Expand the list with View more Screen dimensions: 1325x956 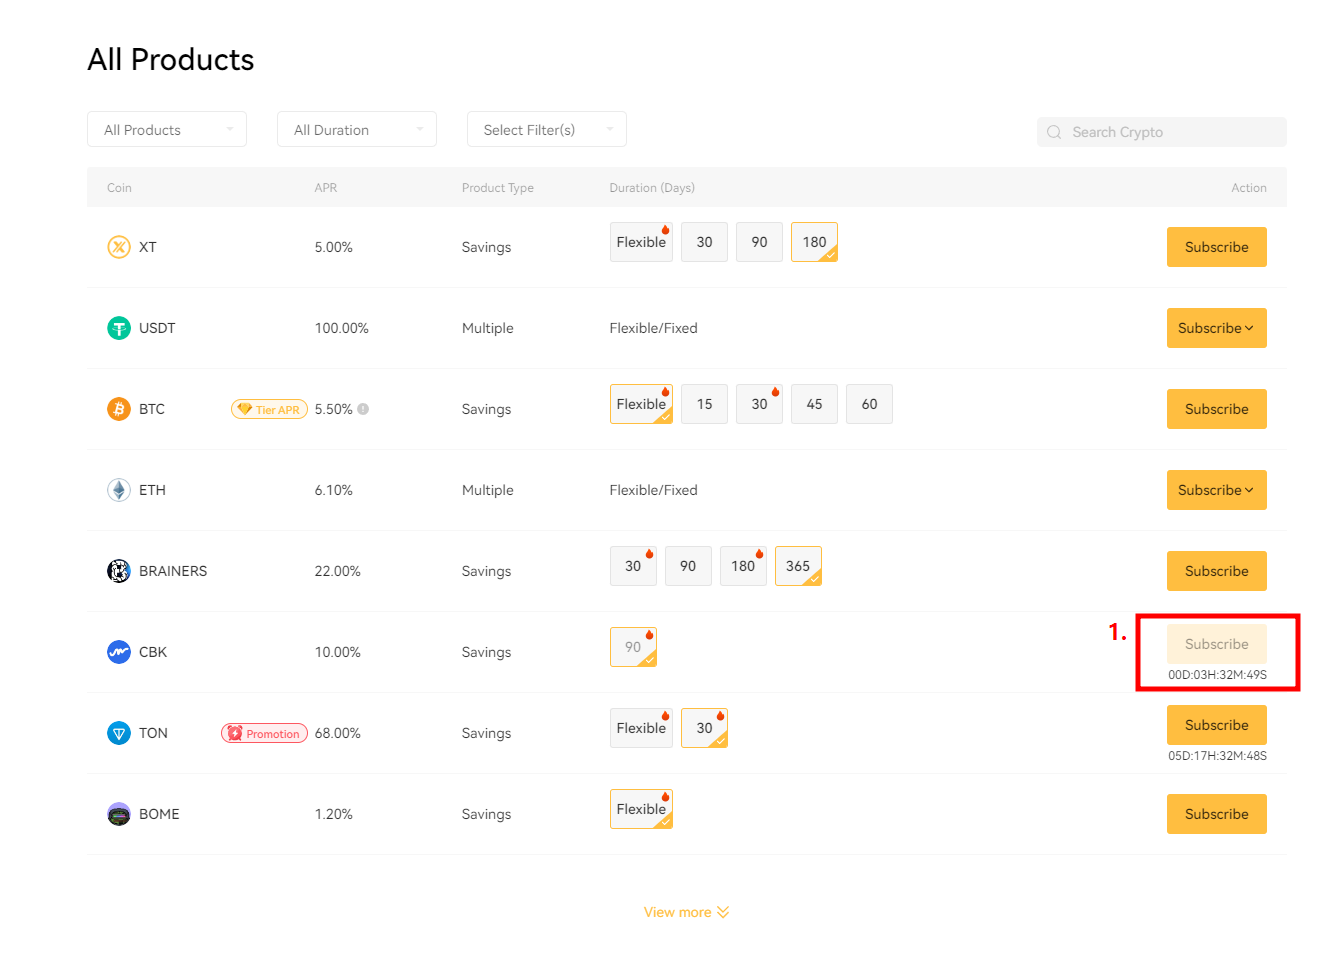click(686, 912)
